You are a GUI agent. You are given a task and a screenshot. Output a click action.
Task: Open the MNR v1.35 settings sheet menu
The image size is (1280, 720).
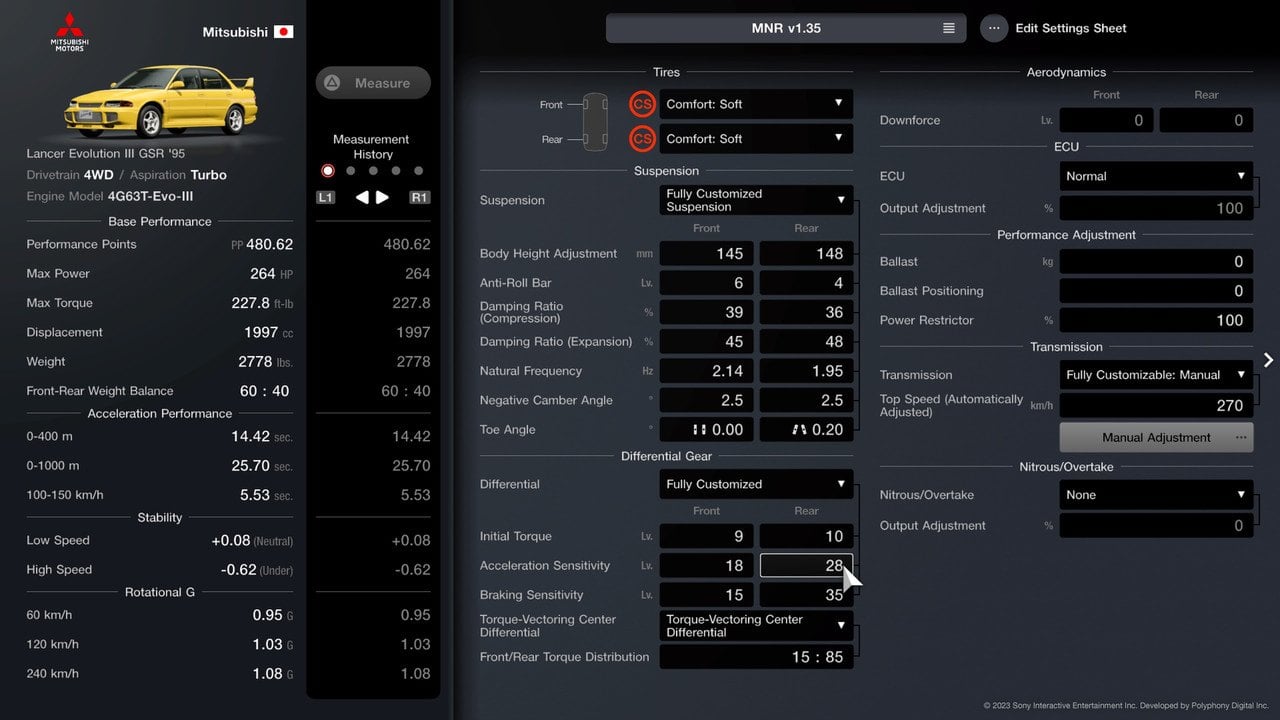coord(786,28)
